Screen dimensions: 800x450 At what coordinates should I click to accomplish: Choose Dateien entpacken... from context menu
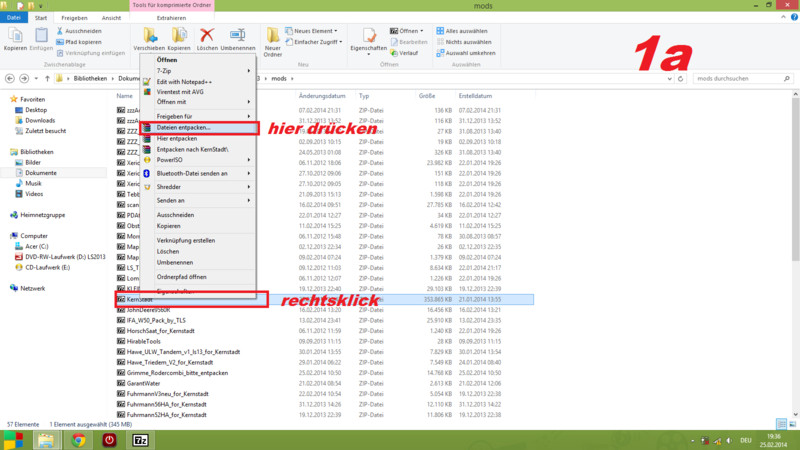[198, 128]
